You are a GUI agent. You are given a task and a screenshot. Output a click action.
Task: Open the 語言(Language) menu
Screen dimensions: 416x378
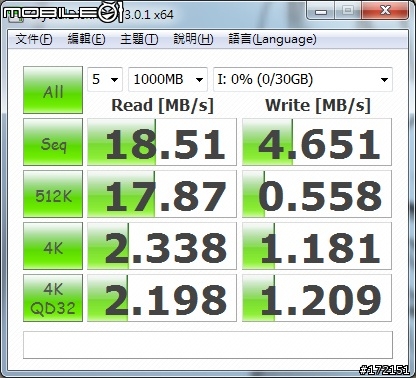click(x=272, y=39)
